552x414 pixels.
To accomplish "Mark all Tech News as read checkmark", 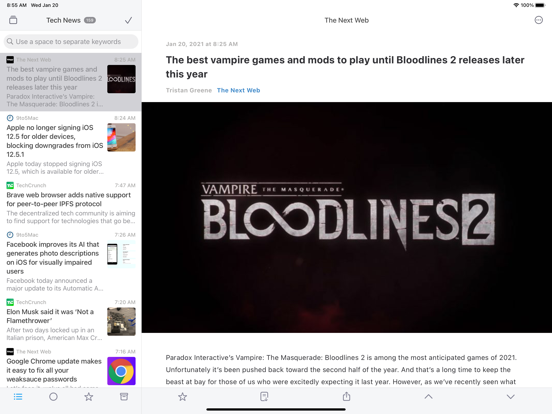I will 128,20.
